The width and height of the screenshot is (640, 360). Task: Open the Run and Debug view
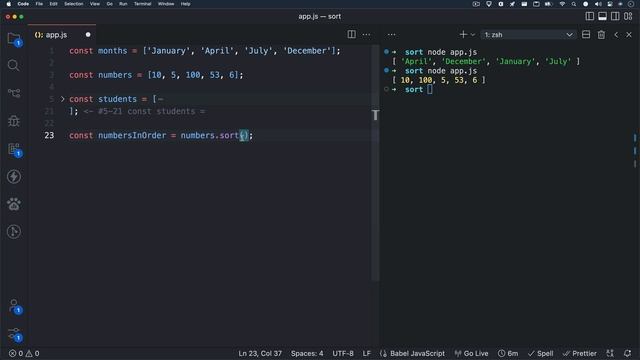[14, 121]
